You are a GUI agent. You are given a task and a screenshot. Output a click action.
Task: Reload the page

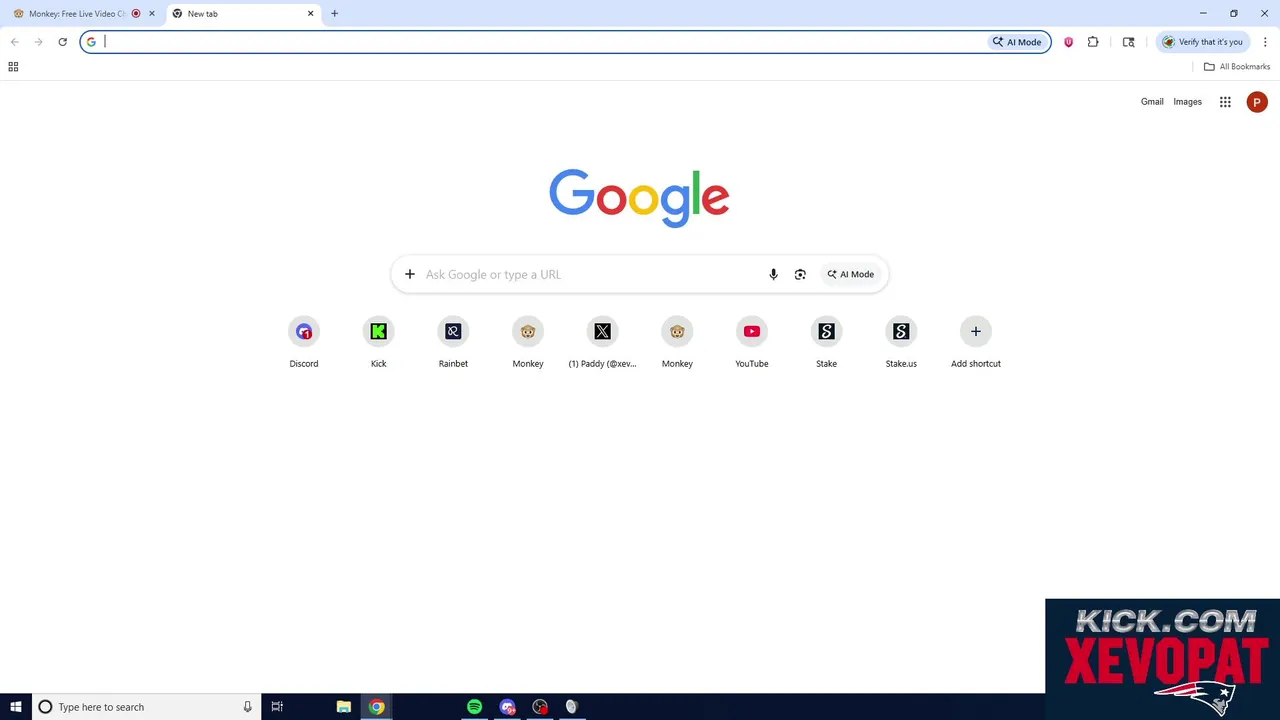pyautogui.click(x=62, y=42)
